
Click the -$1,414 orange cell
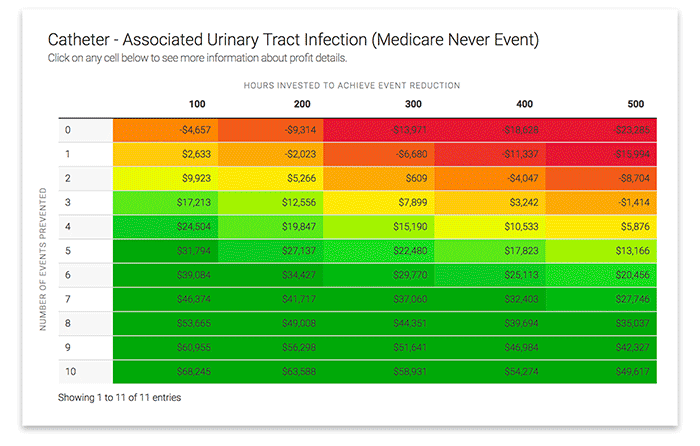(x=601, y=203)
